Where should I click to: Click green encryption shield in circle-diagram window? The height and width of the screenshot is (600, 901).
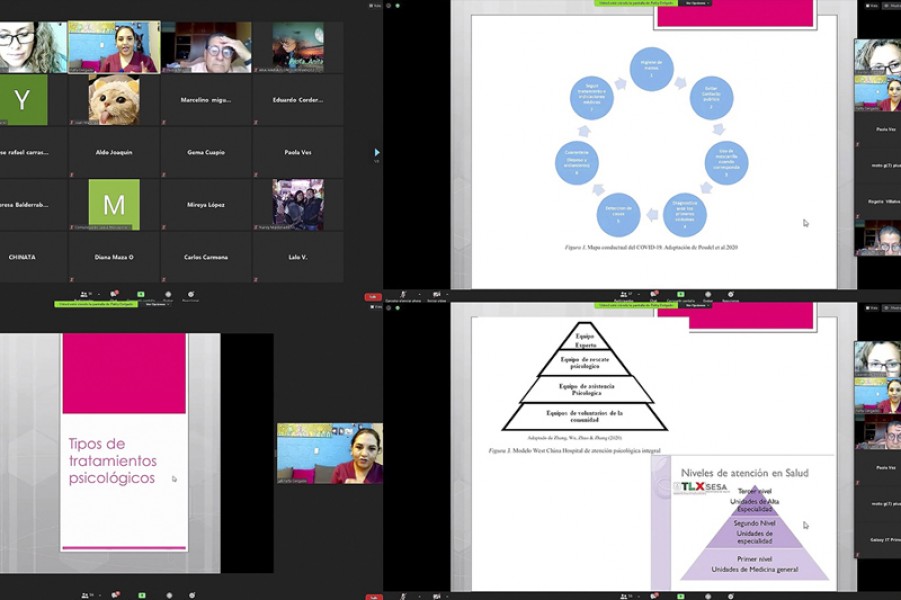coord(398,6)
